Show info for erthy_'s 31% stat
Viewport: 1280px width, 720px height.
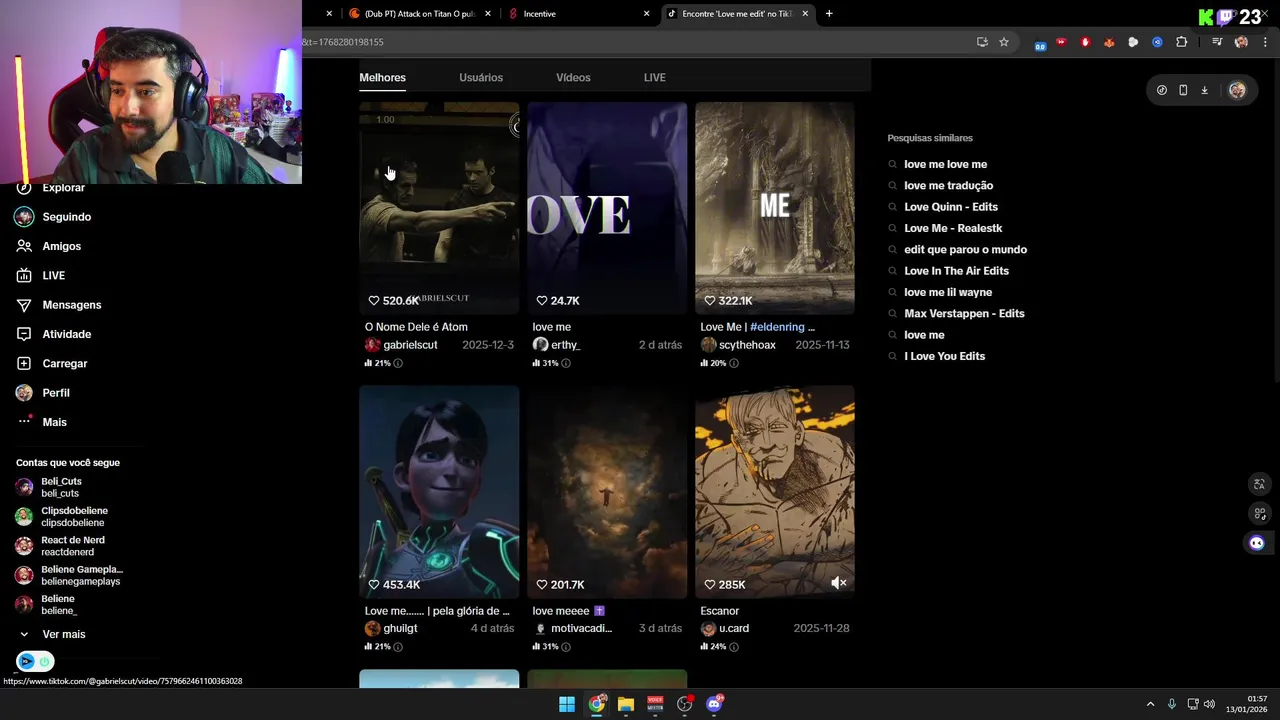(566, 363)
